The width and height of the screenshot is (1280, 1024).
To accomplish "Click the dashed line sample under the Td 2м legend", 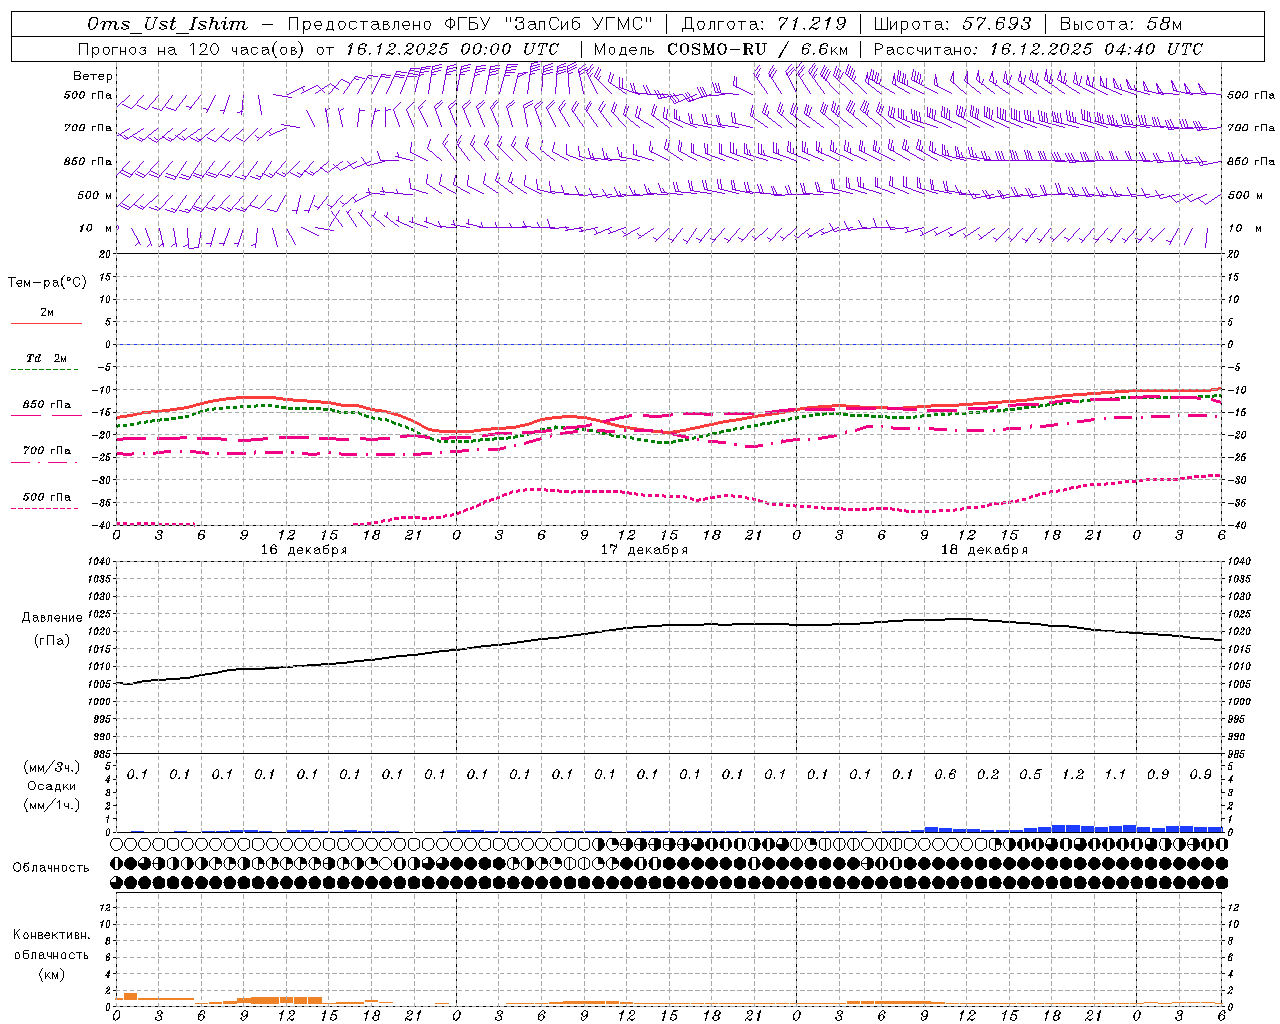I will point(46,370).
